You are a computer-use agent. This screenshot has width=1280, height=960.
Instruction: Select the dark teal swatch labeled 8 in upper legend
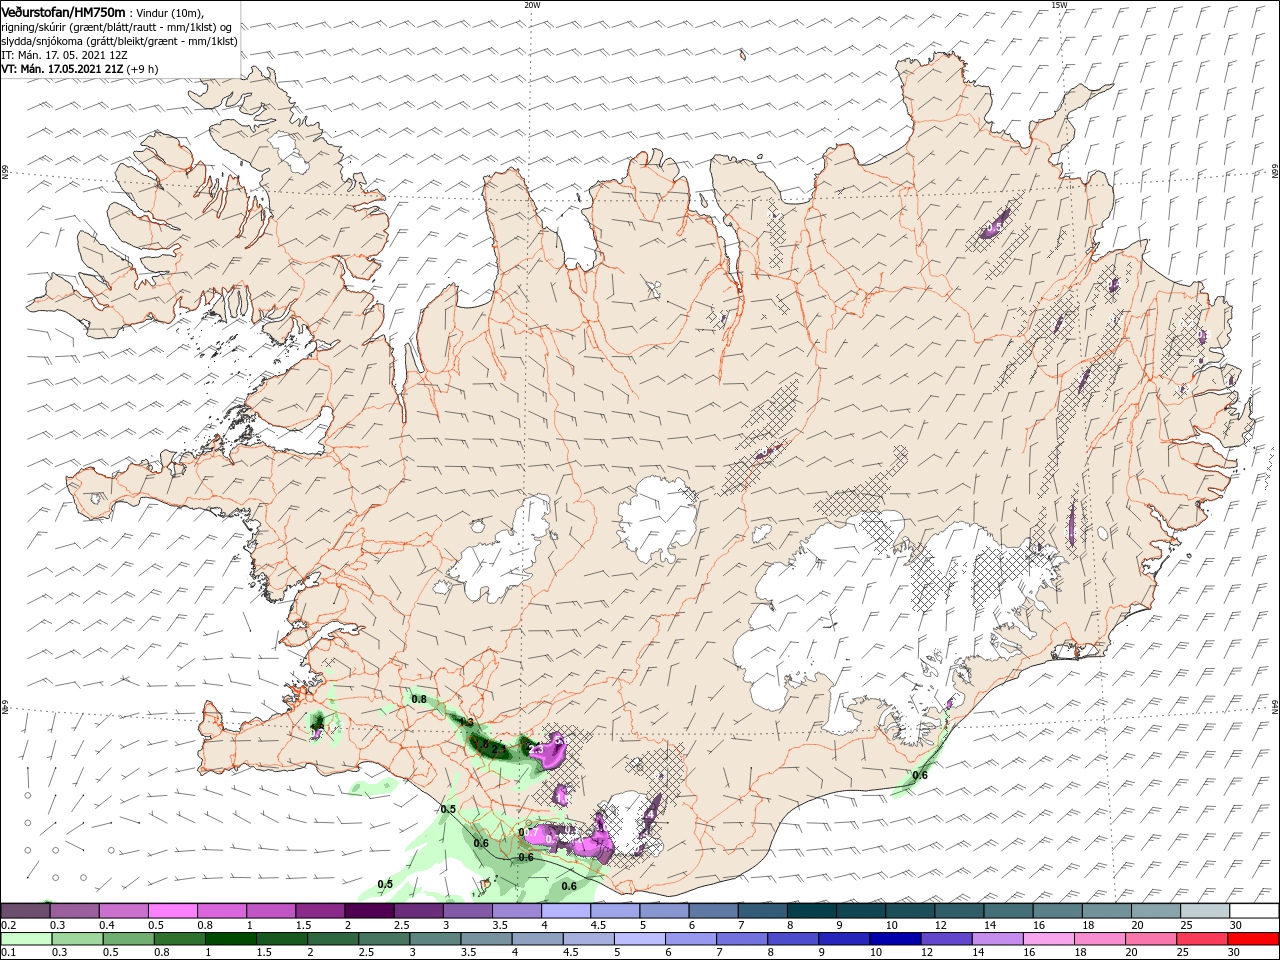(811, 911)
